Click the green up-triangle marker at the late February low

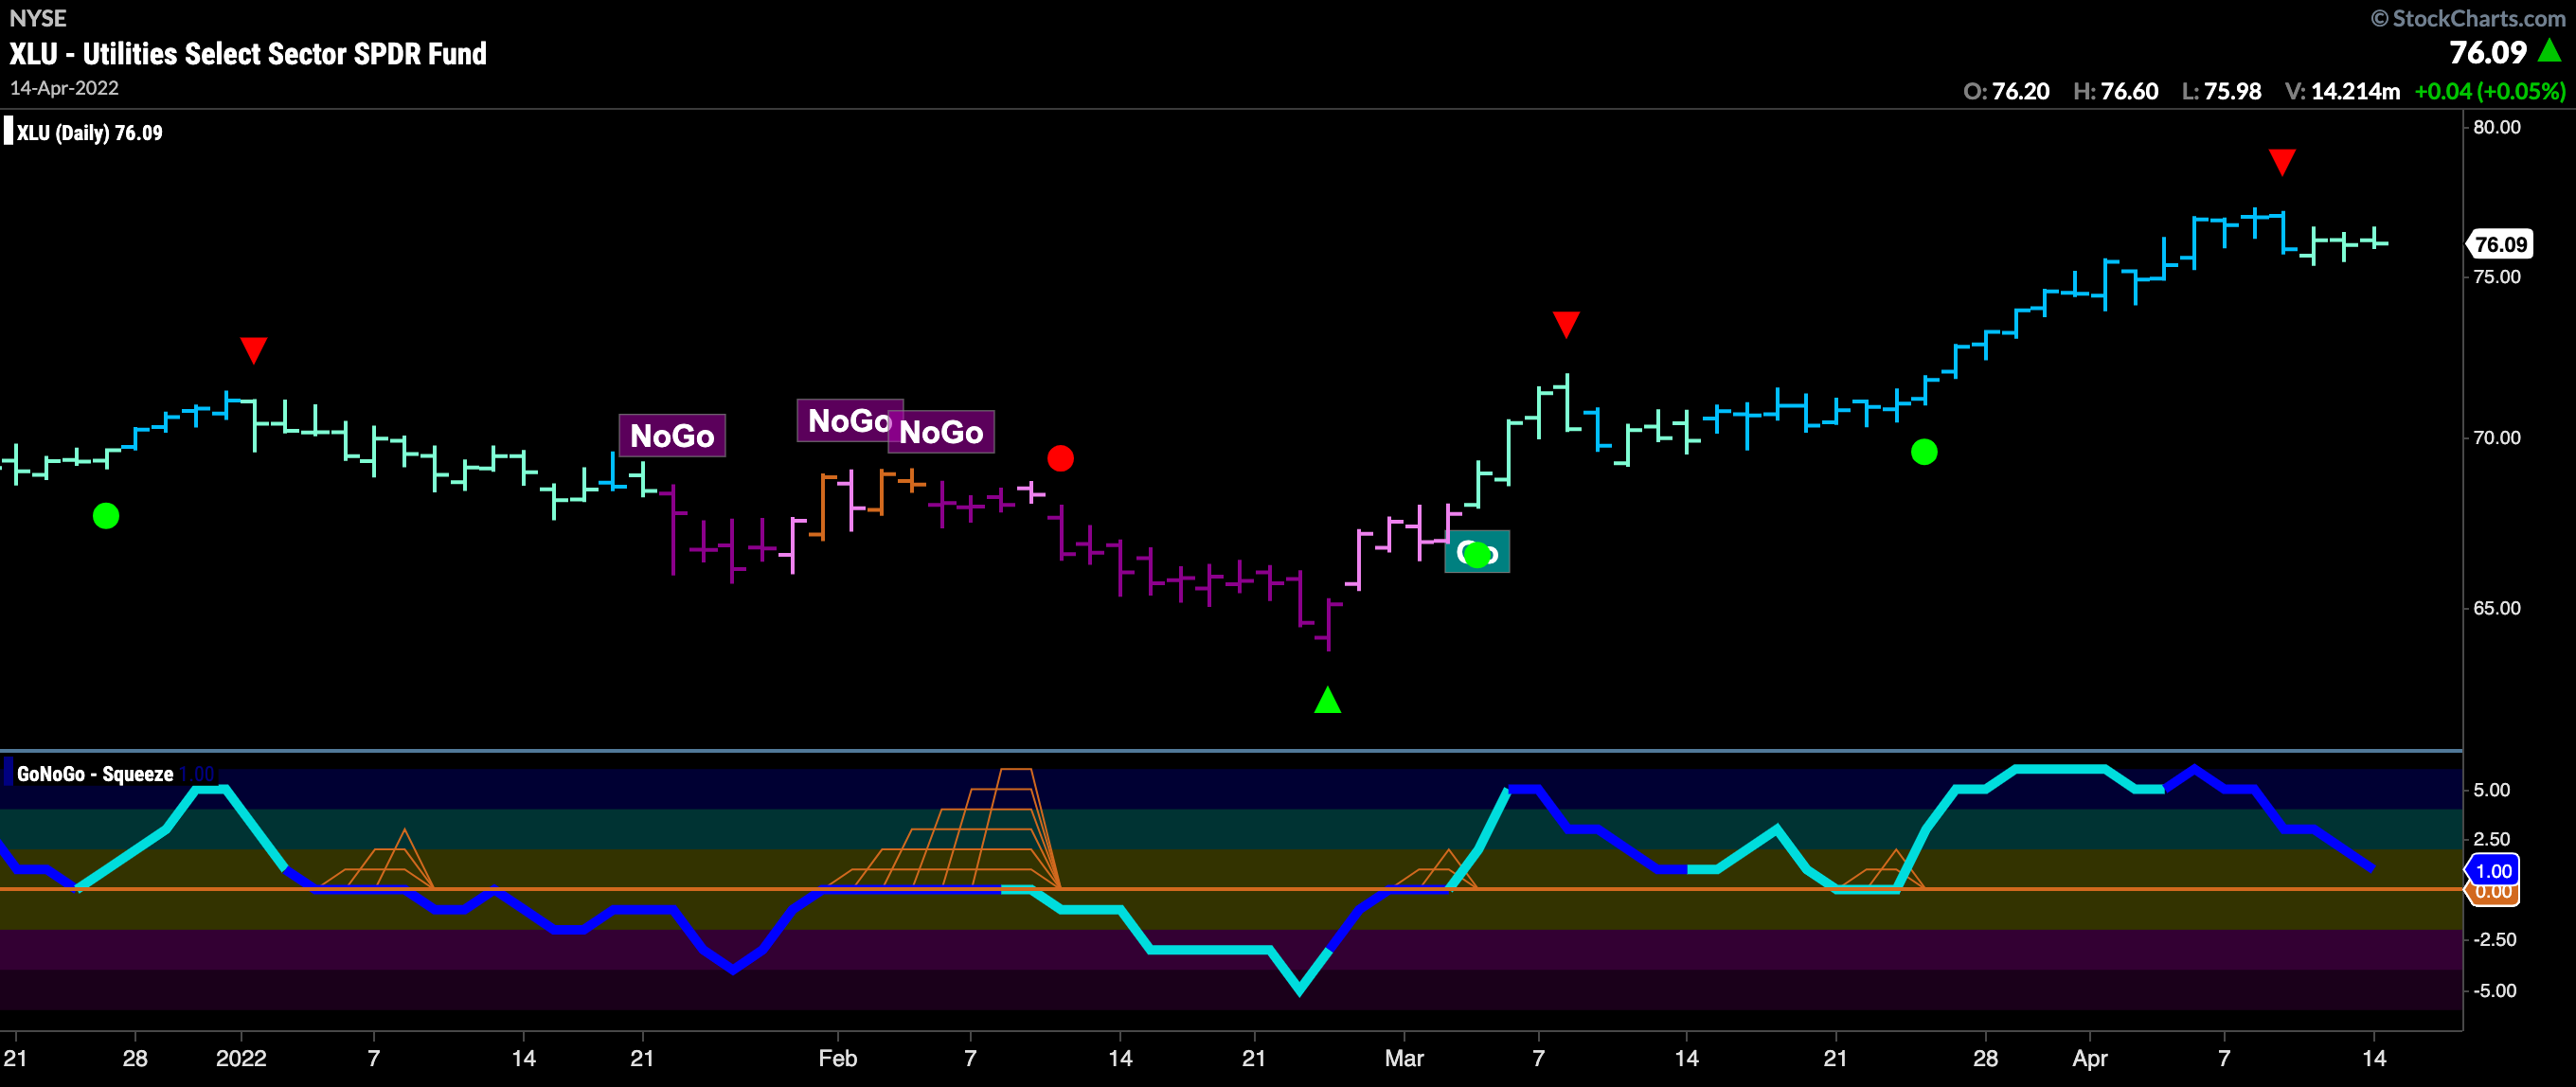click(1327, 700)
